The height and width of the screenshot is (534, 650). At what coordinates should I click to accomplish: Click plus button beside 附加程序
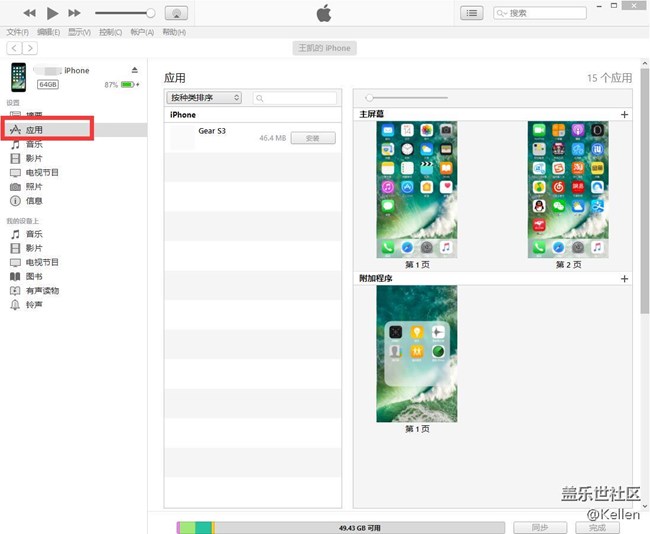click(625, 279)
